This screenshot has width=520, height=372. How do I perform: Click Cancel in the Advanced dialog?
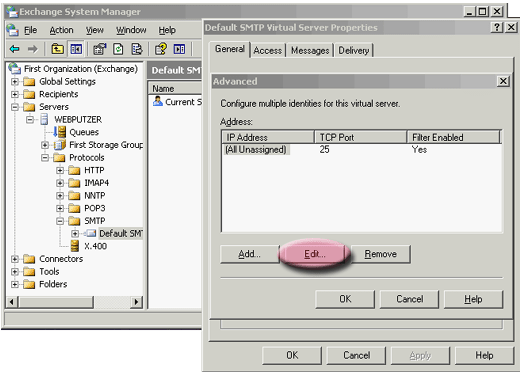coord(409,299)
